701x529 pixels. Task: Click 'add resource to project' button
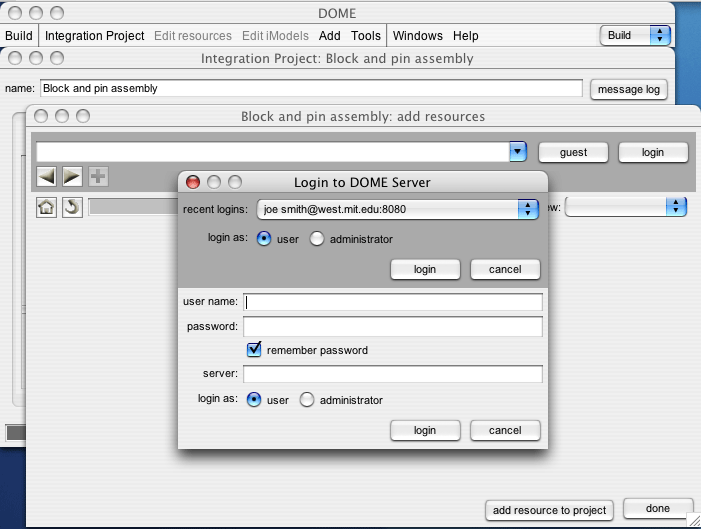coord(549,510)
